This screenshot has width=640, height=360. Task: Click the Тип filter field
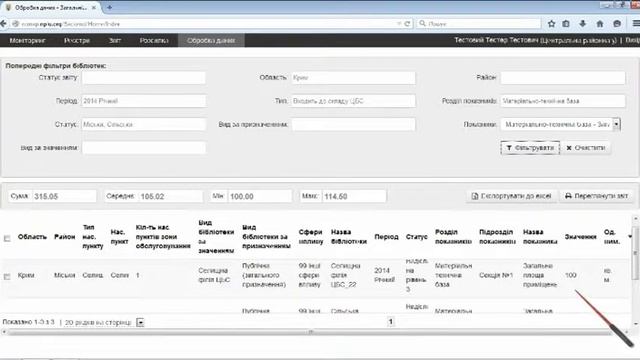[x=353, y=101]
